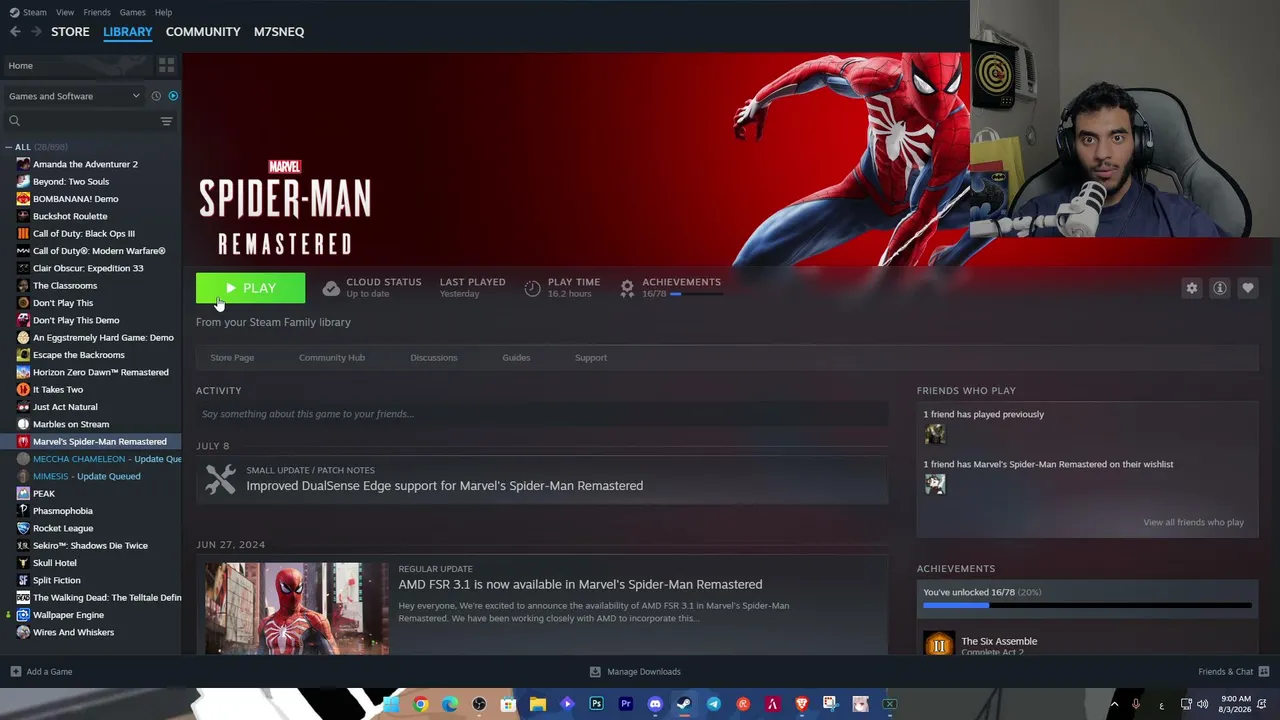
Task: Open The Six Assemble achievement icon
Action: pyautogui.click(x=939, y=645)
